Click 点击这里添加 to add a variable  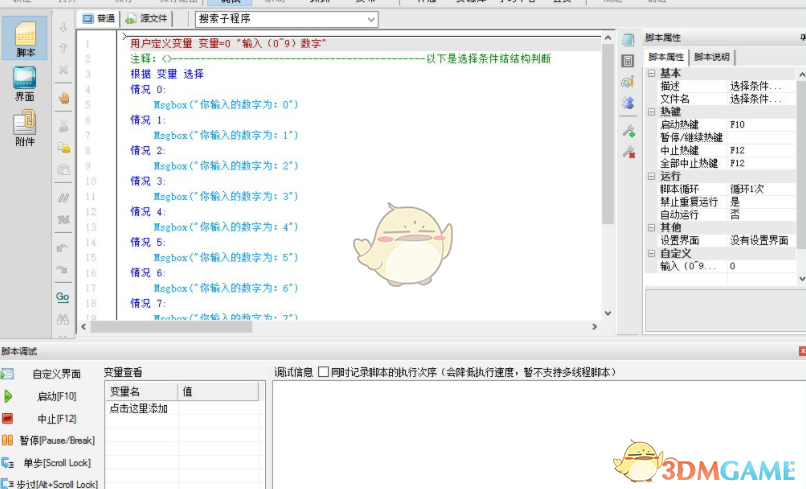pyautogui.click(x=139, y=409)
